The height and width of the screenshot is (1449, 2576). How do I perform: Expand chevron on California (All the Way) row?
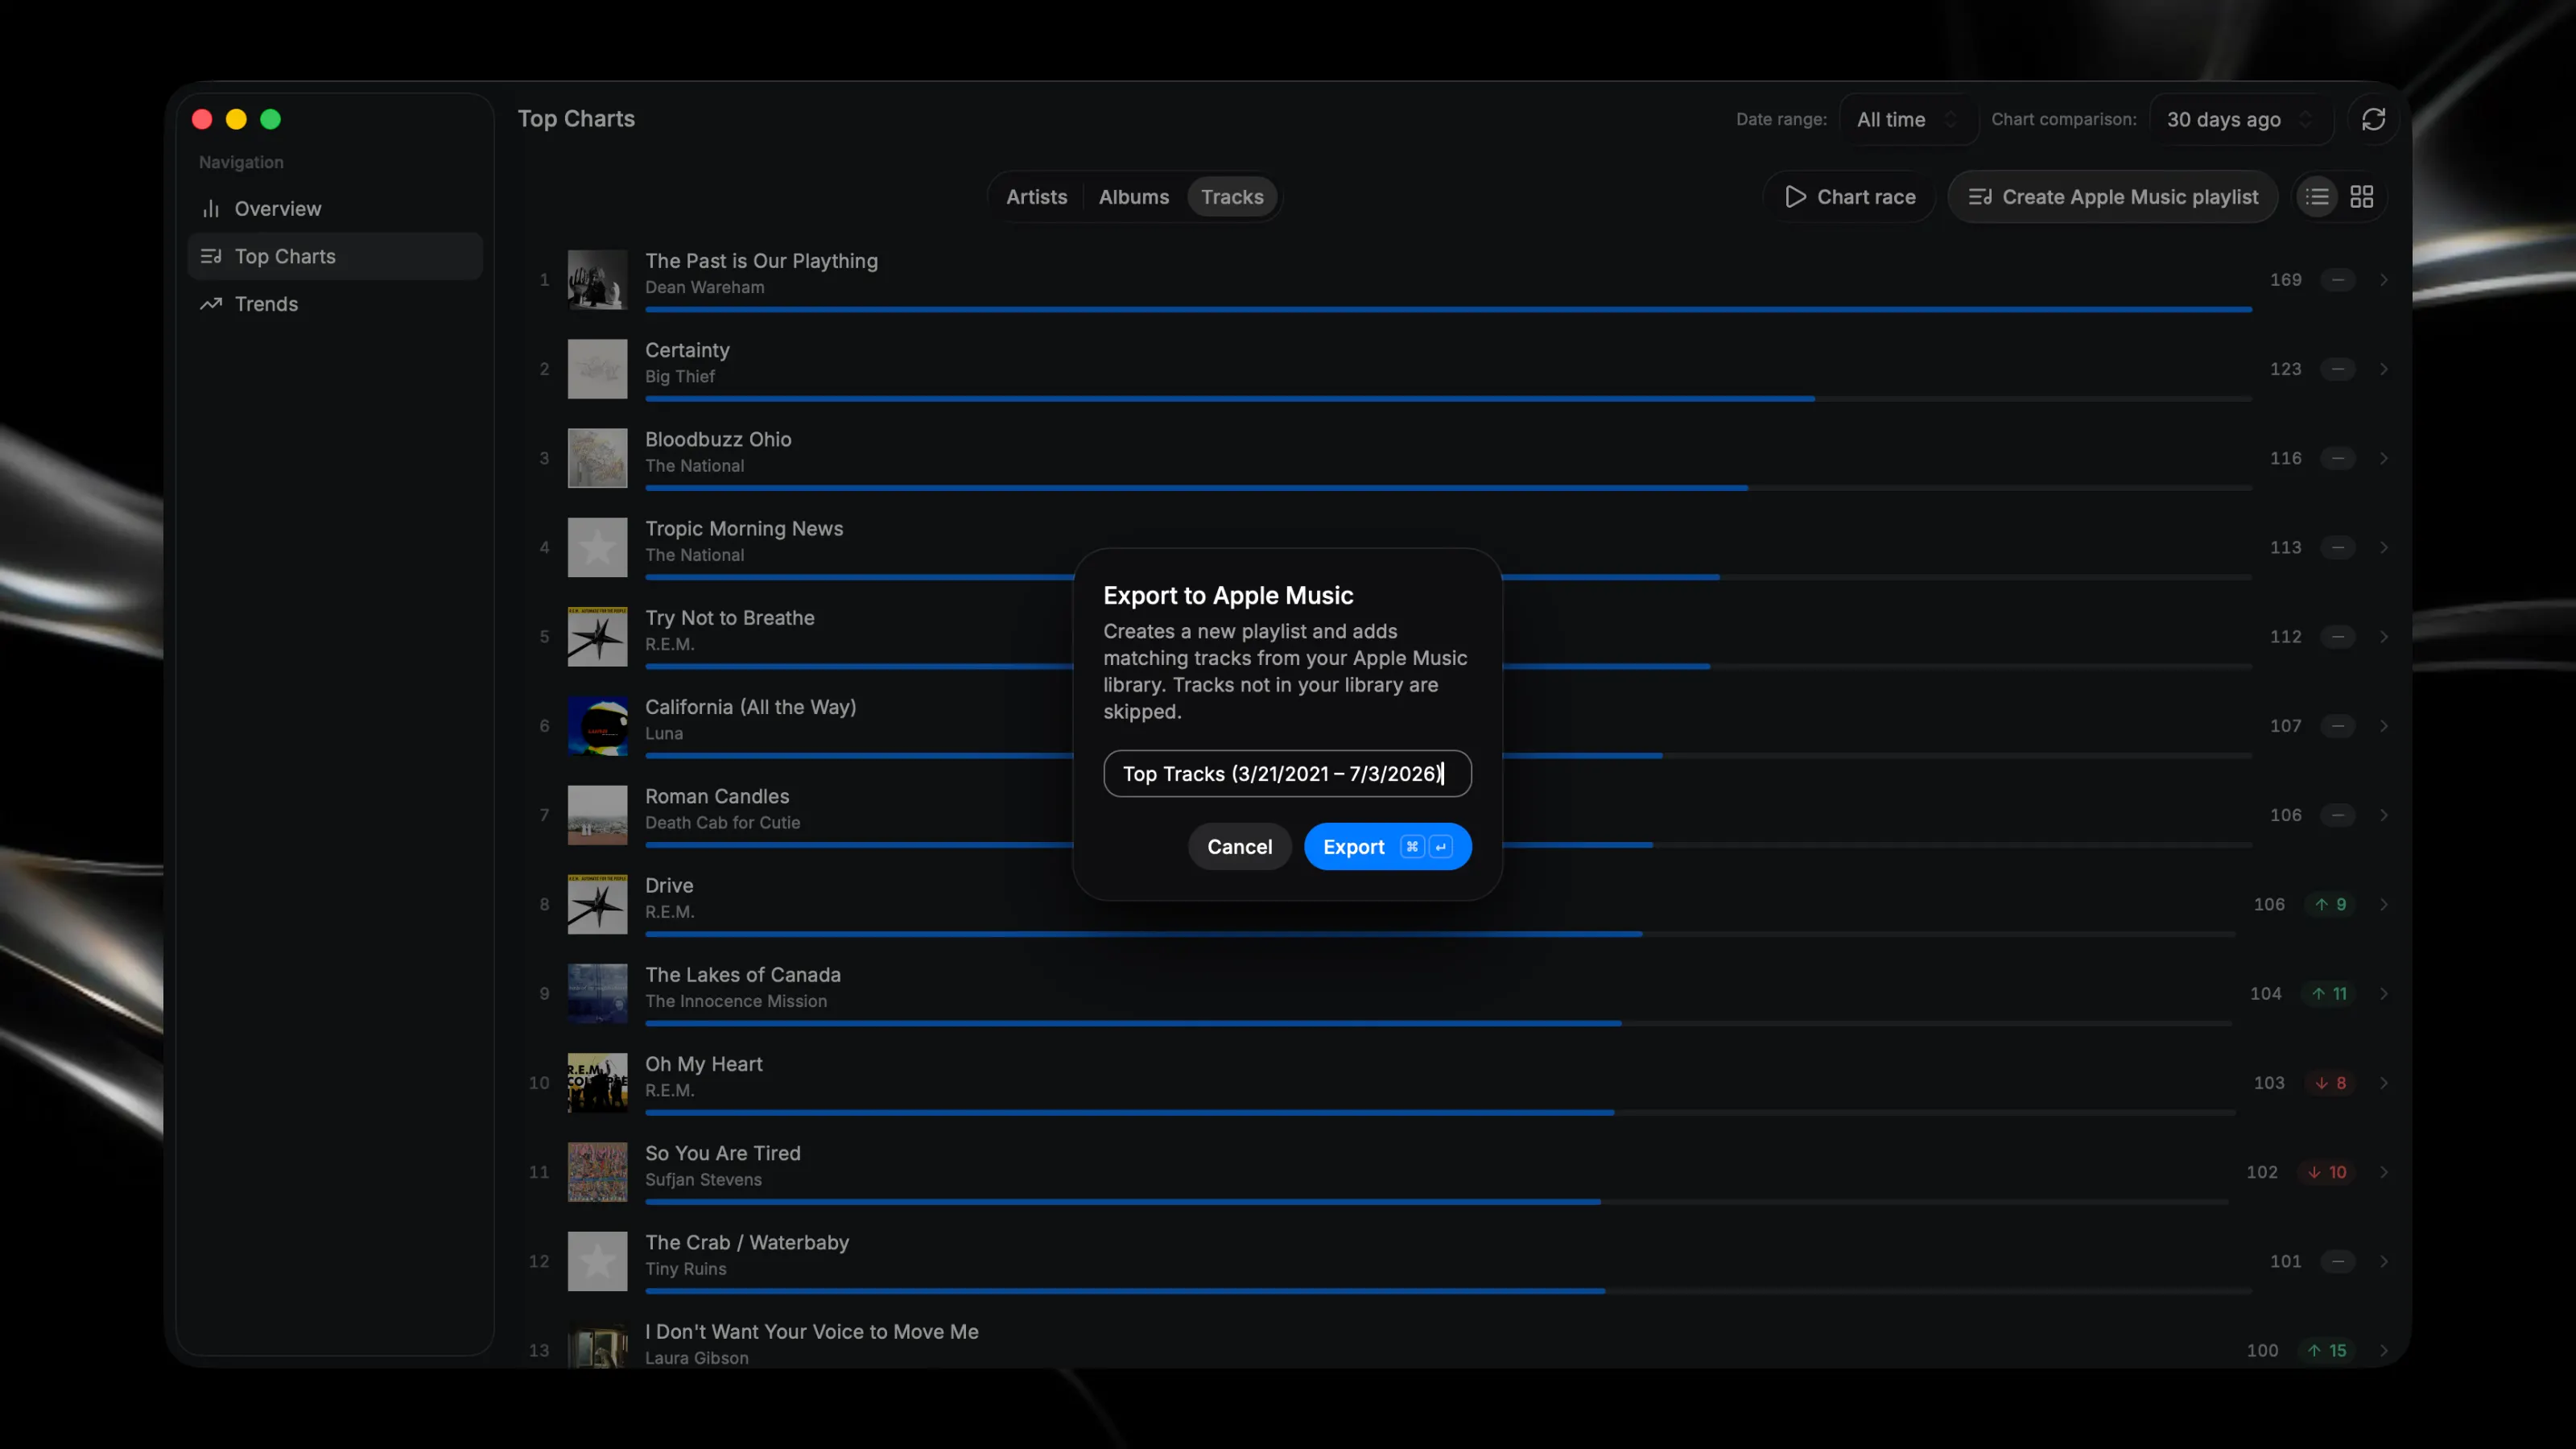pos(2384,726)
